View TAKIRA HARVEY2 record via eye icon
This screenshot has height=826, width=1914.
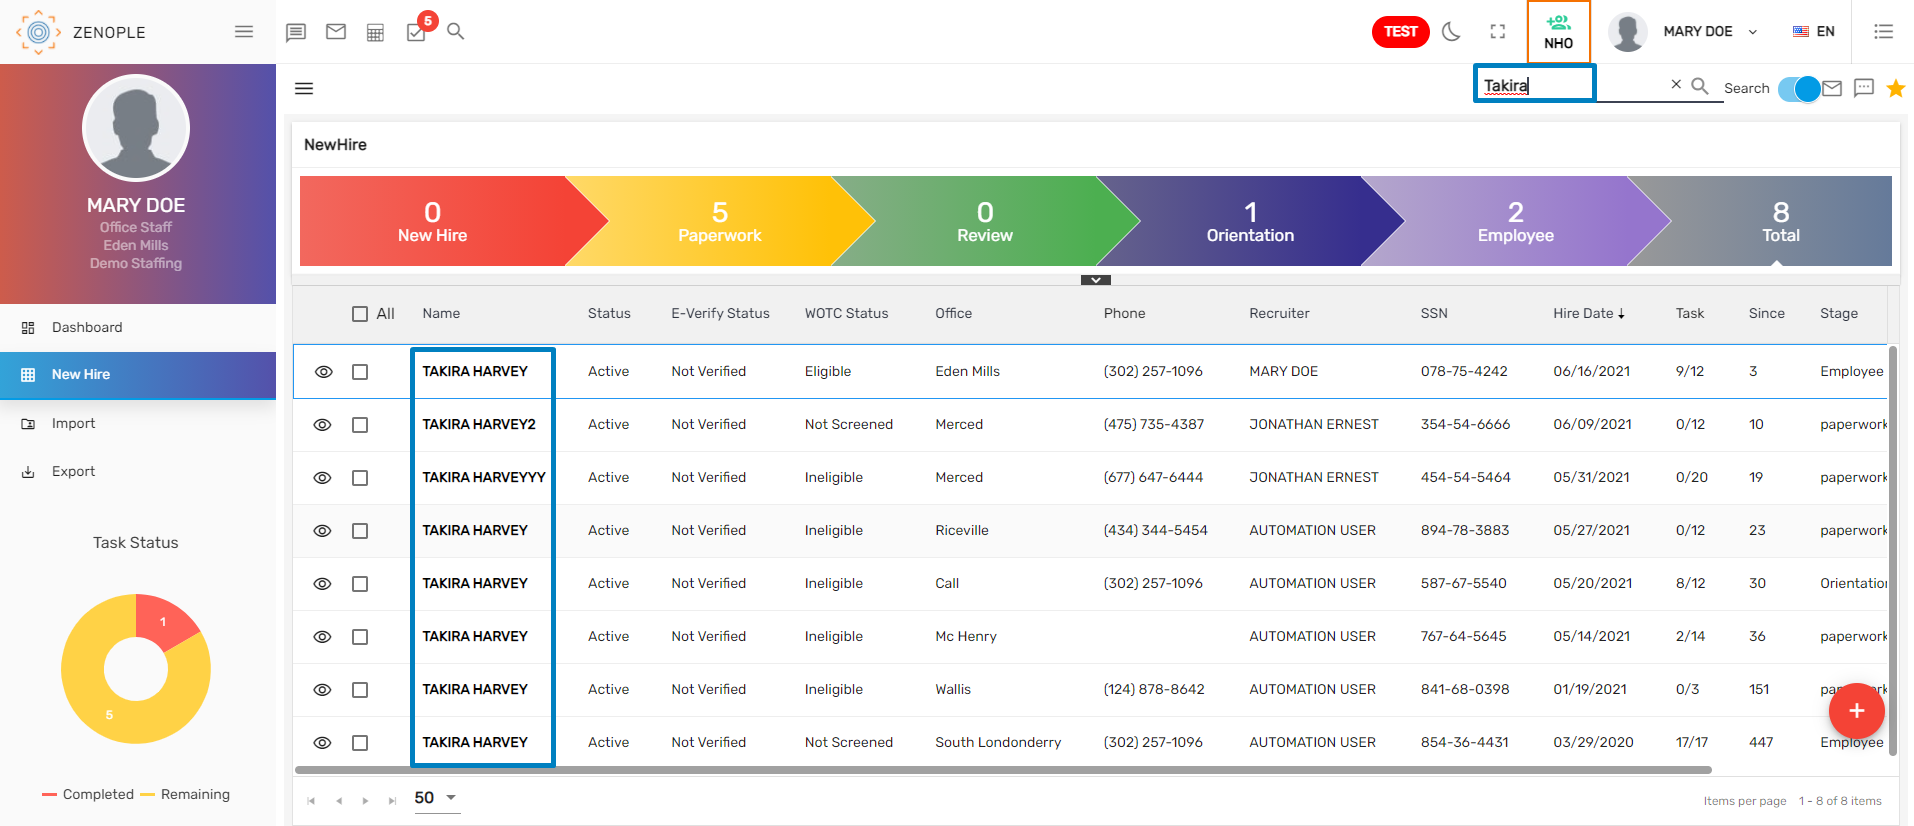pyautogui.click(x=322, y=425)
